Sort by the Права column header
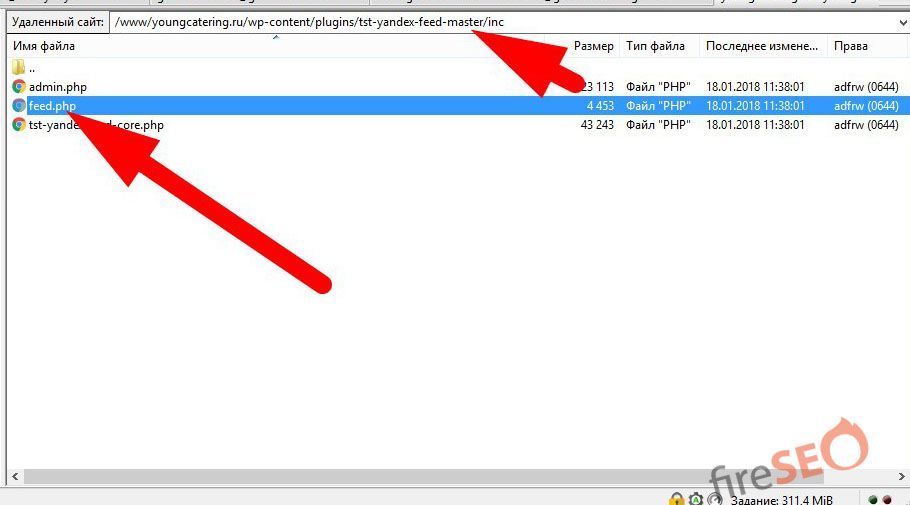The image size is (910, 505). coord(850,46)
